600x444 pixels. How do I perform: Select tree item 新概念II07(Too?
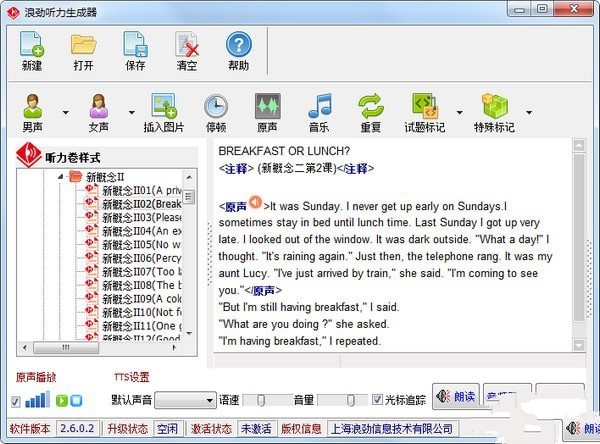click(x=140, y=271)
